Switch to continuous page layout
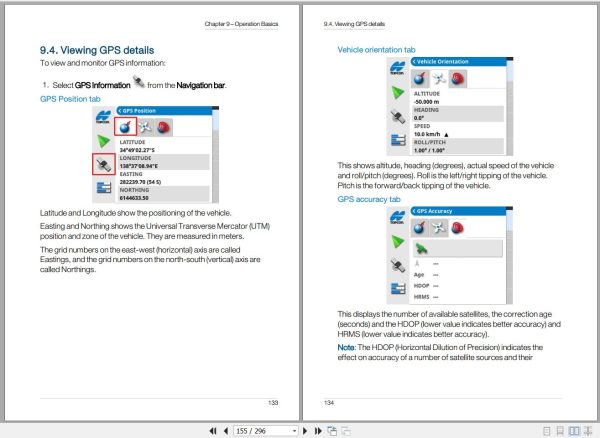This screenshot has width=600, height=438. coord(560,431)
